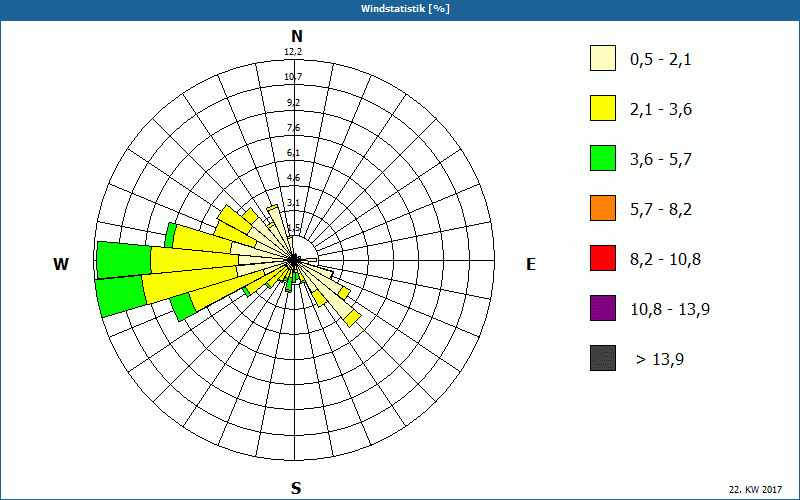Click the red 8,2 - 10,8 legend swatch

(603, 258)
